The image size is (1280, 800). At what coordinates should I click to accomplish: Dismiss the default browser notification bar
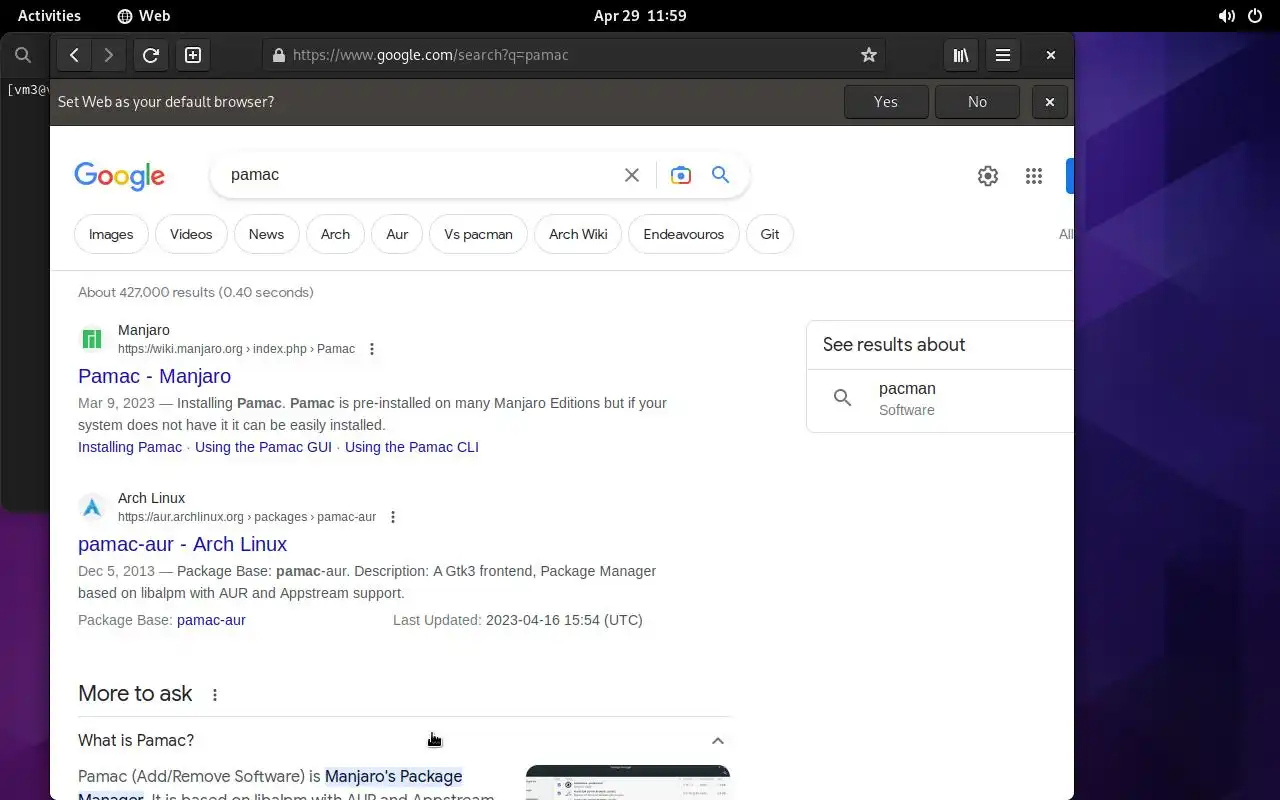click(x=1050, y=102)
